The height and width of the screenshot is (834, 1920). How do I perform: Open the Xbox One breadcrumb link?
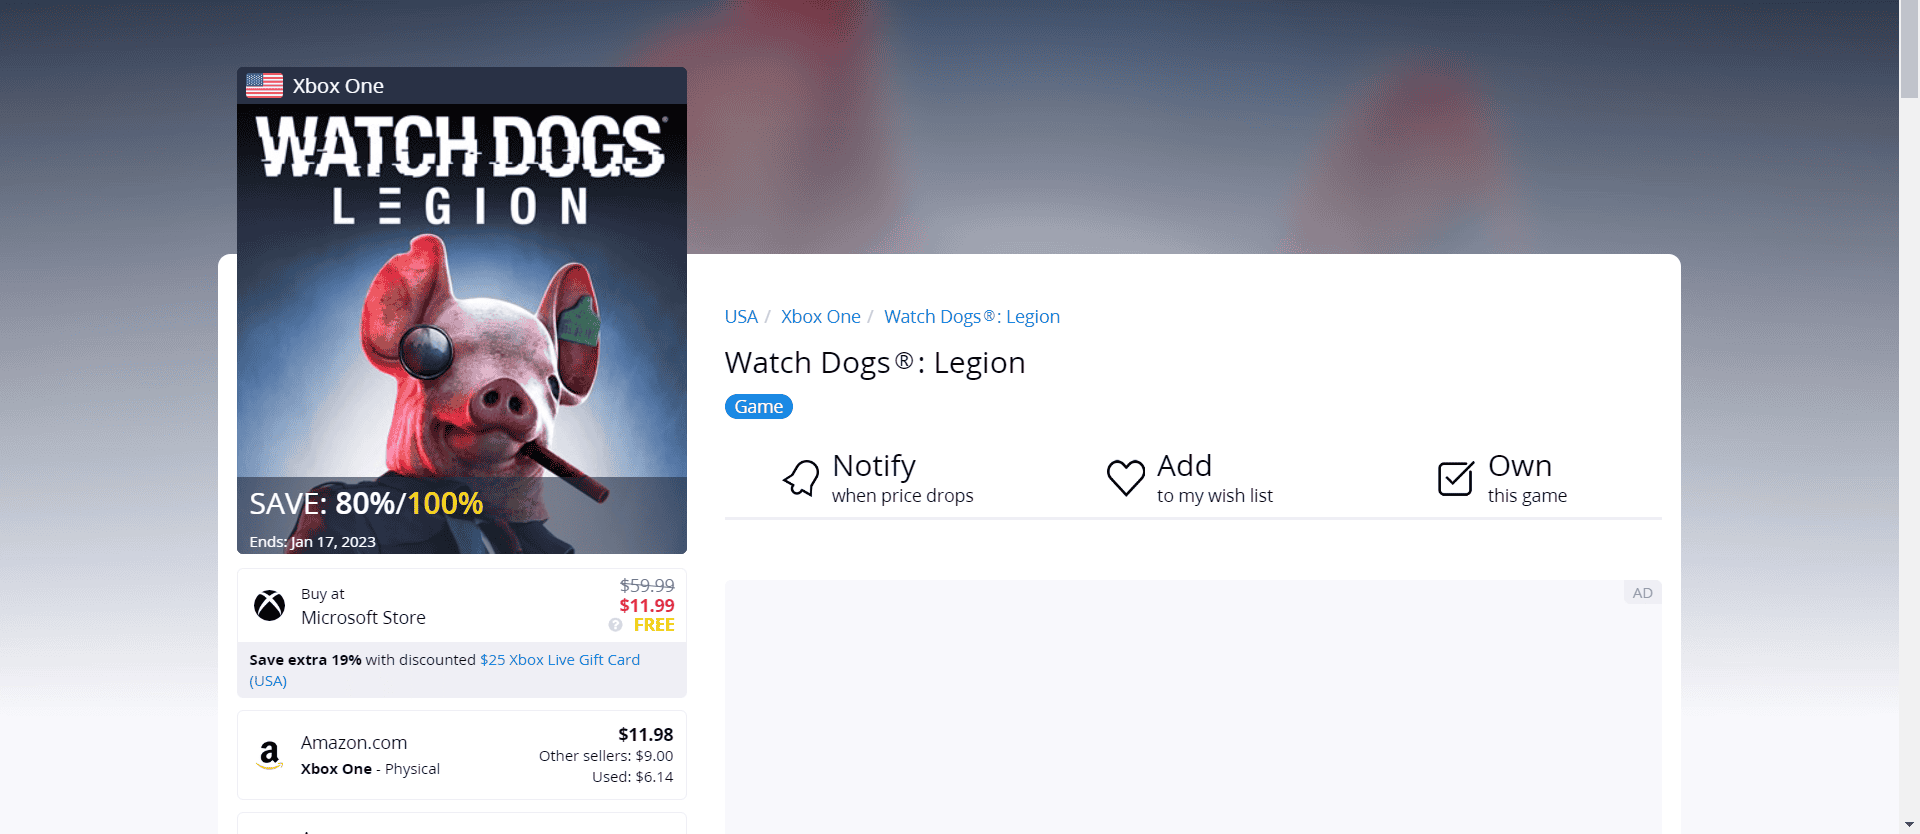[x=820, y=317]
